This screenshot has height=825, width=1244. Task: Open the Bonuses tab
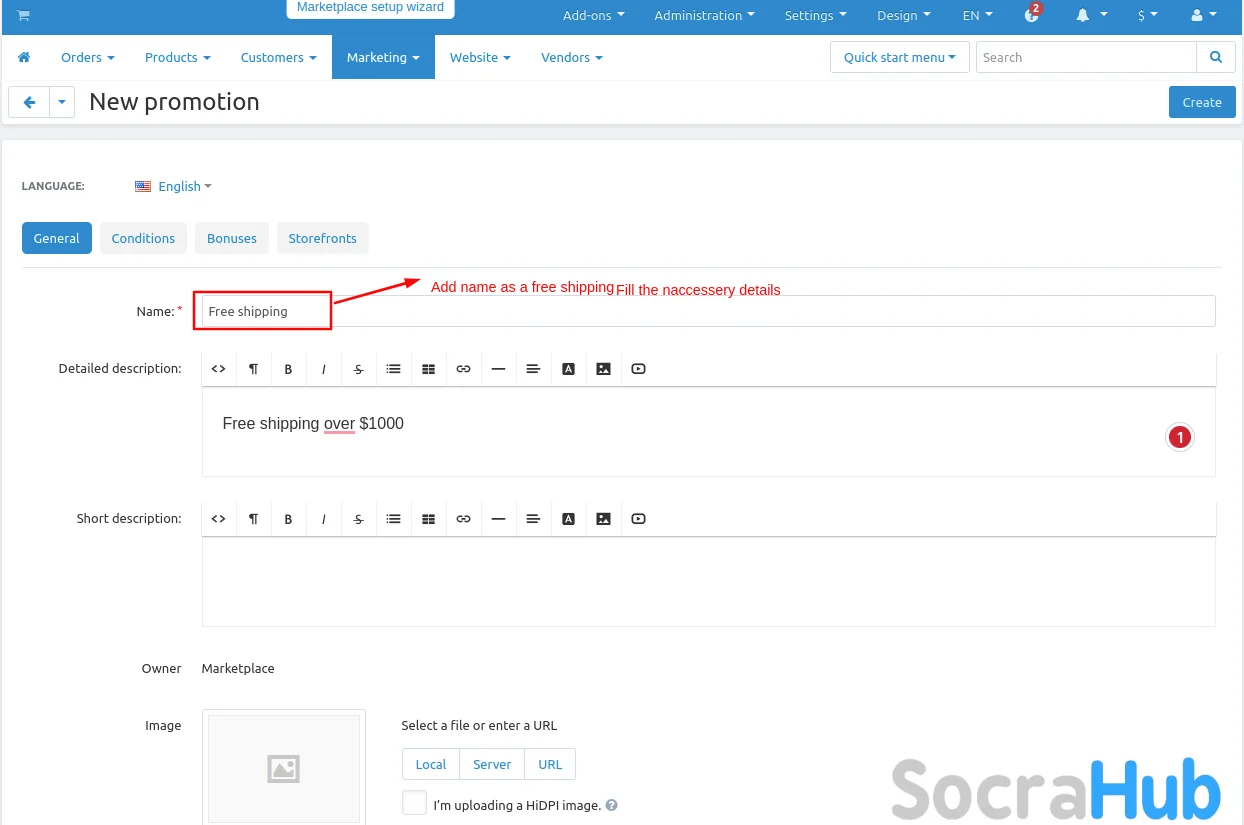click(x=232, y=238)
